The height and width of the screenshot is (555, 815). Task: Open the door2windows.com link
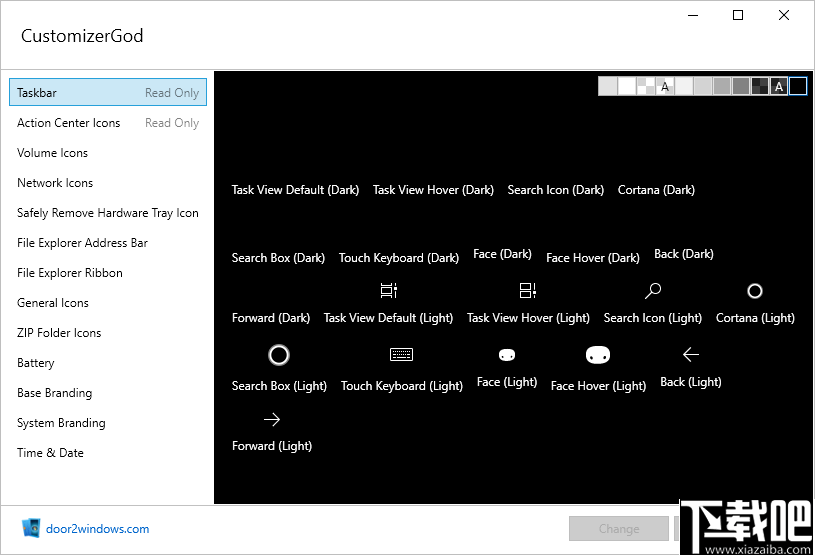pos(97,529)
